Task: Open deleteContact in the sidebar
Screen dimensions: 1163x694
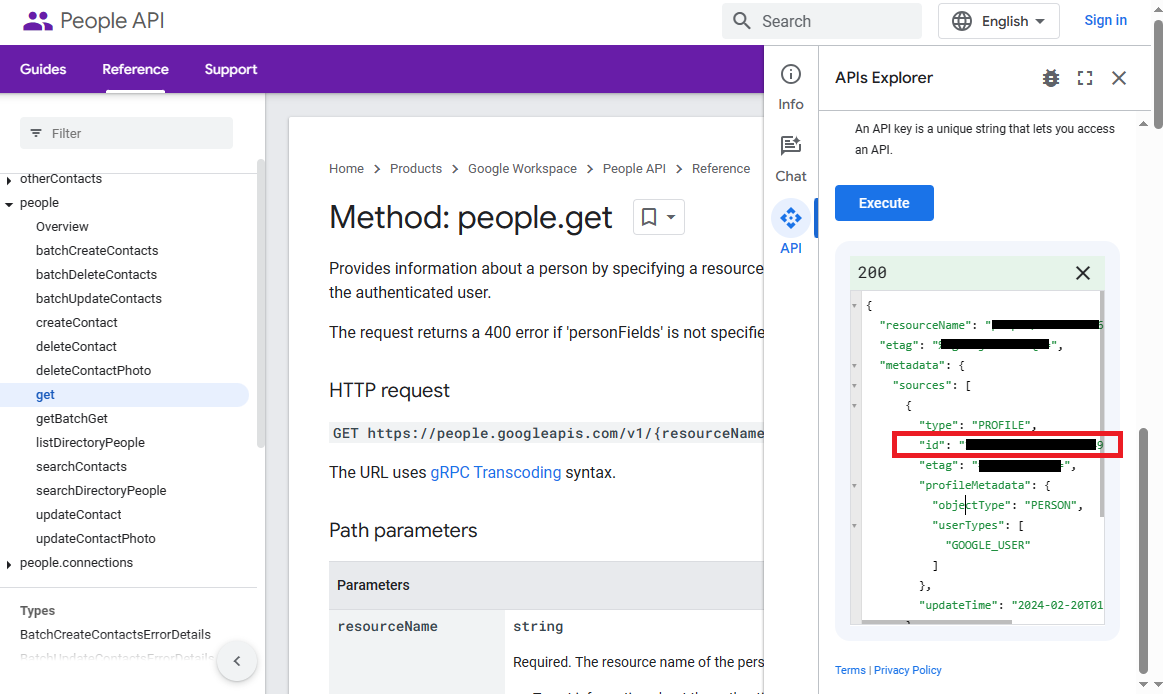Action: [76, 346]
